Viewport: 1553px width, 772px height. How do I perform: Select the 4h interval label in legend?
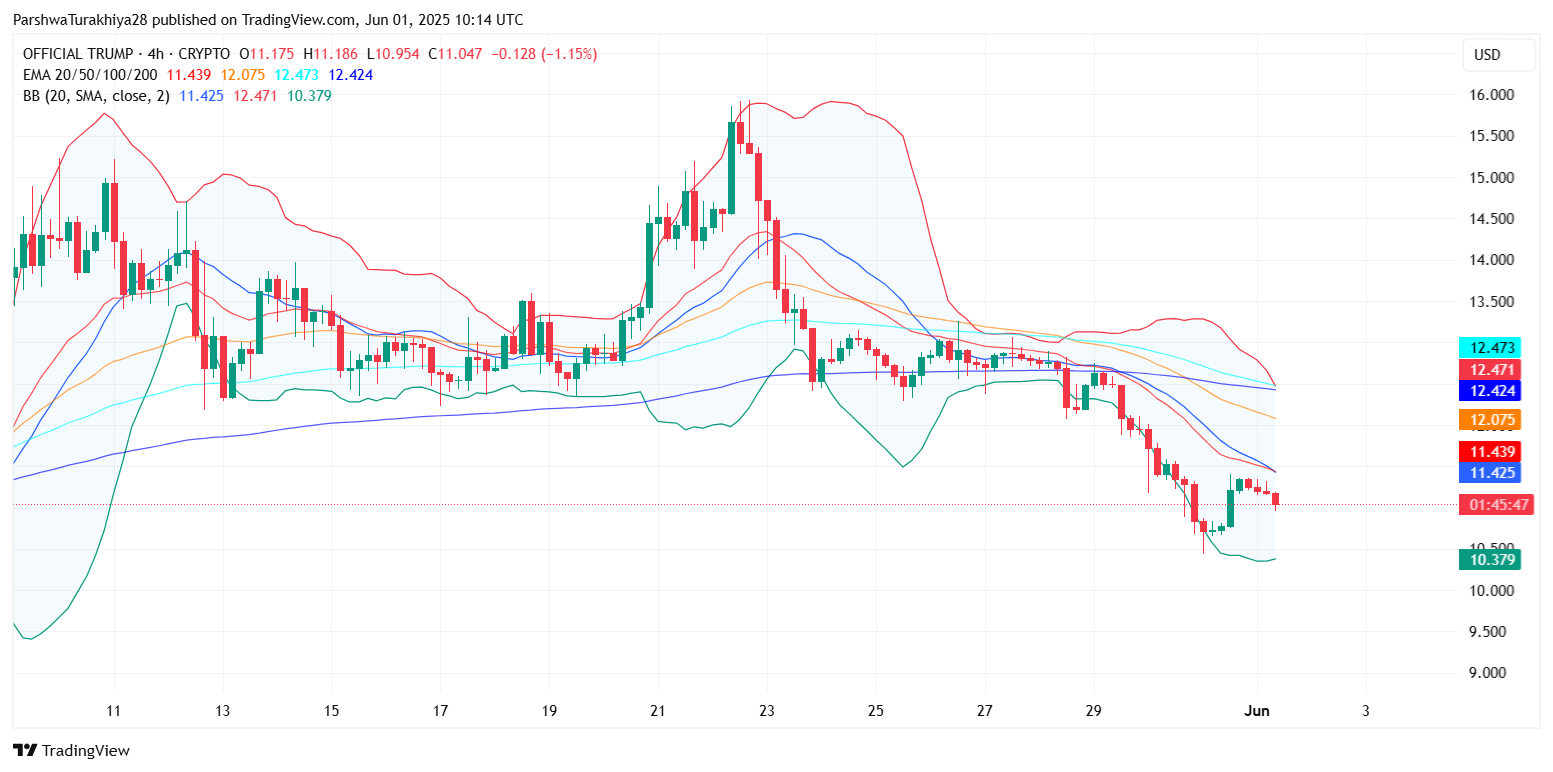pyautogui.click(x=158, y=54)
